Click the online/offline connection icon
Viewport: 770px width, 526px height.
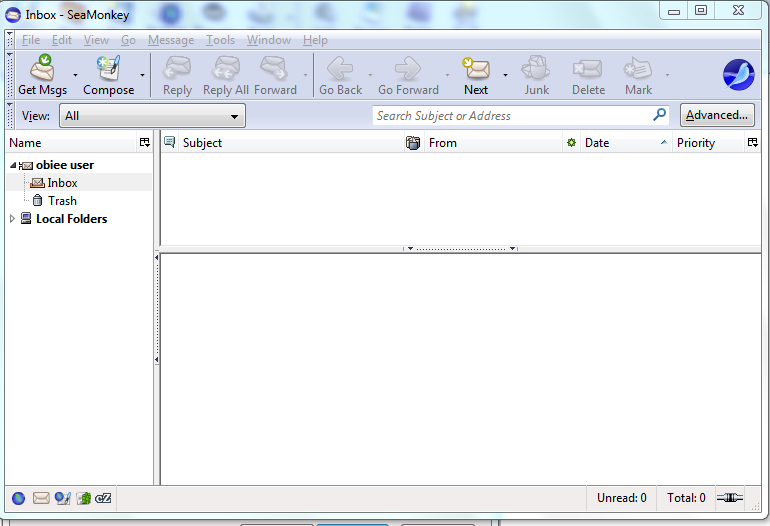tap(730, 498)
